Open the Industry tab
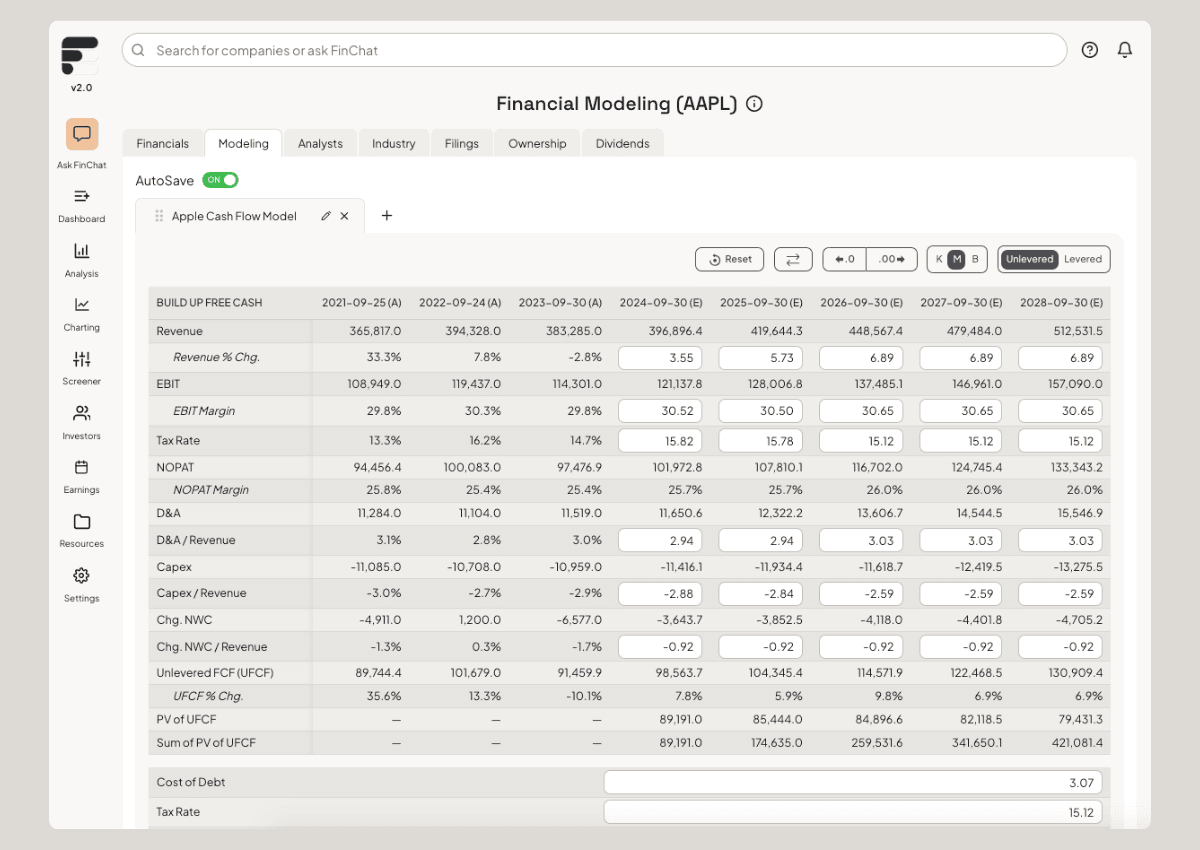The height and width of the screenshot is (850, 1200). tap(394, 144)
